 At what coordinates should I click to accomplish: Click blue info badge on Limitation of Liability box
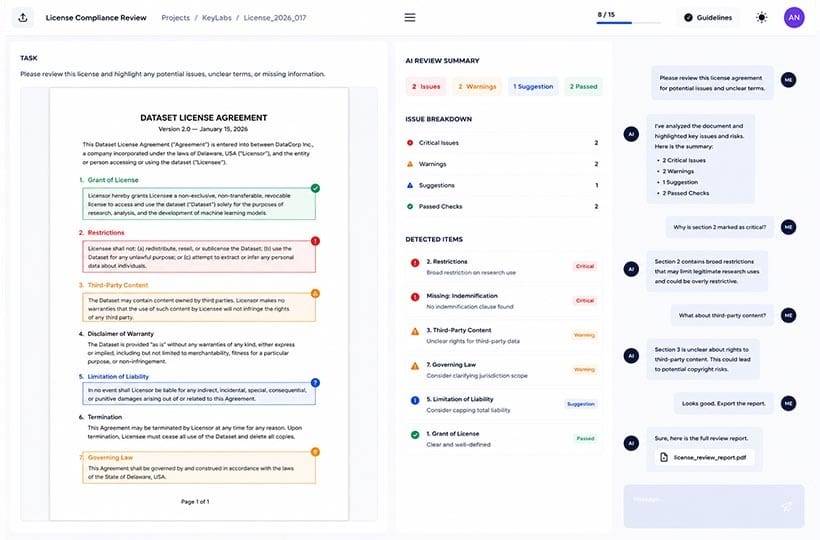(x=315, y=383)
